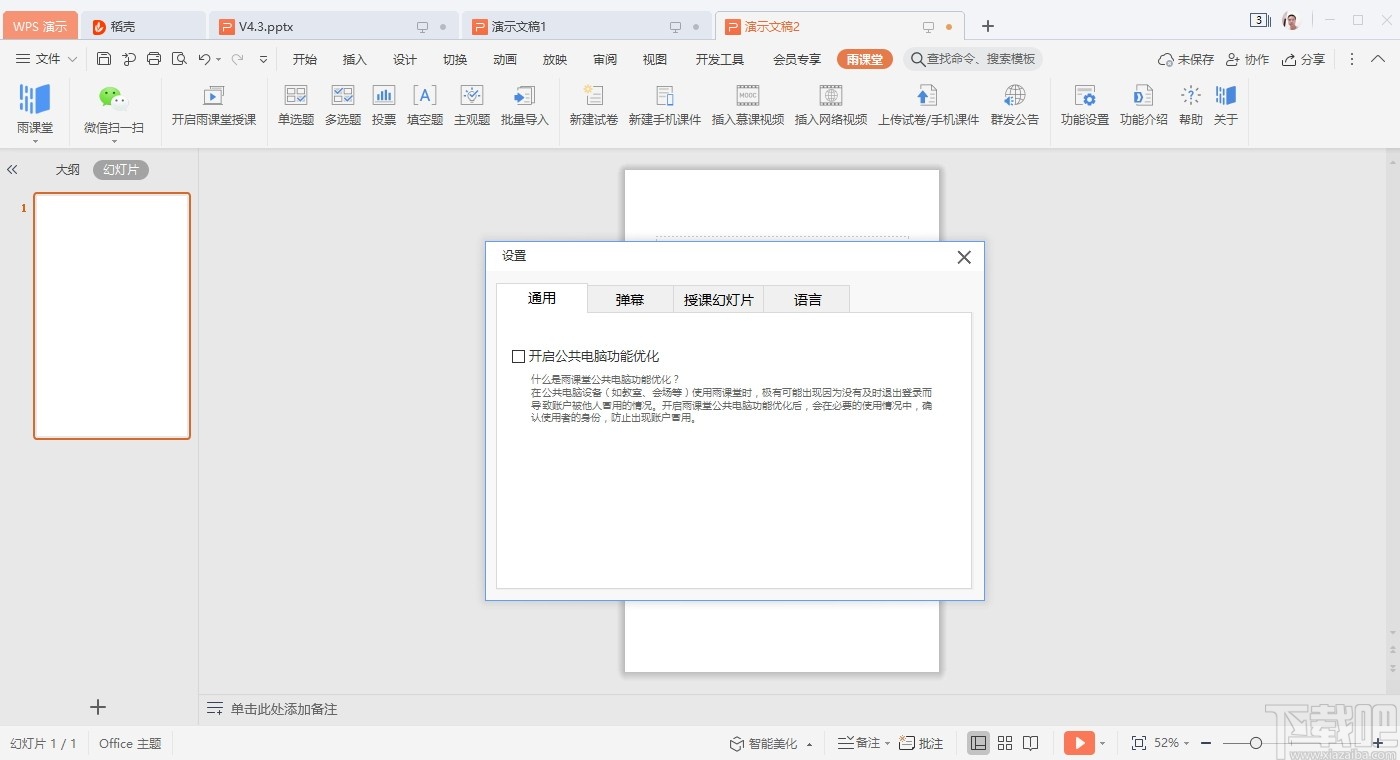Enable 开启公共电脑功能优化 checkbox
The image size is (1400, 760).
pos(518,356)
